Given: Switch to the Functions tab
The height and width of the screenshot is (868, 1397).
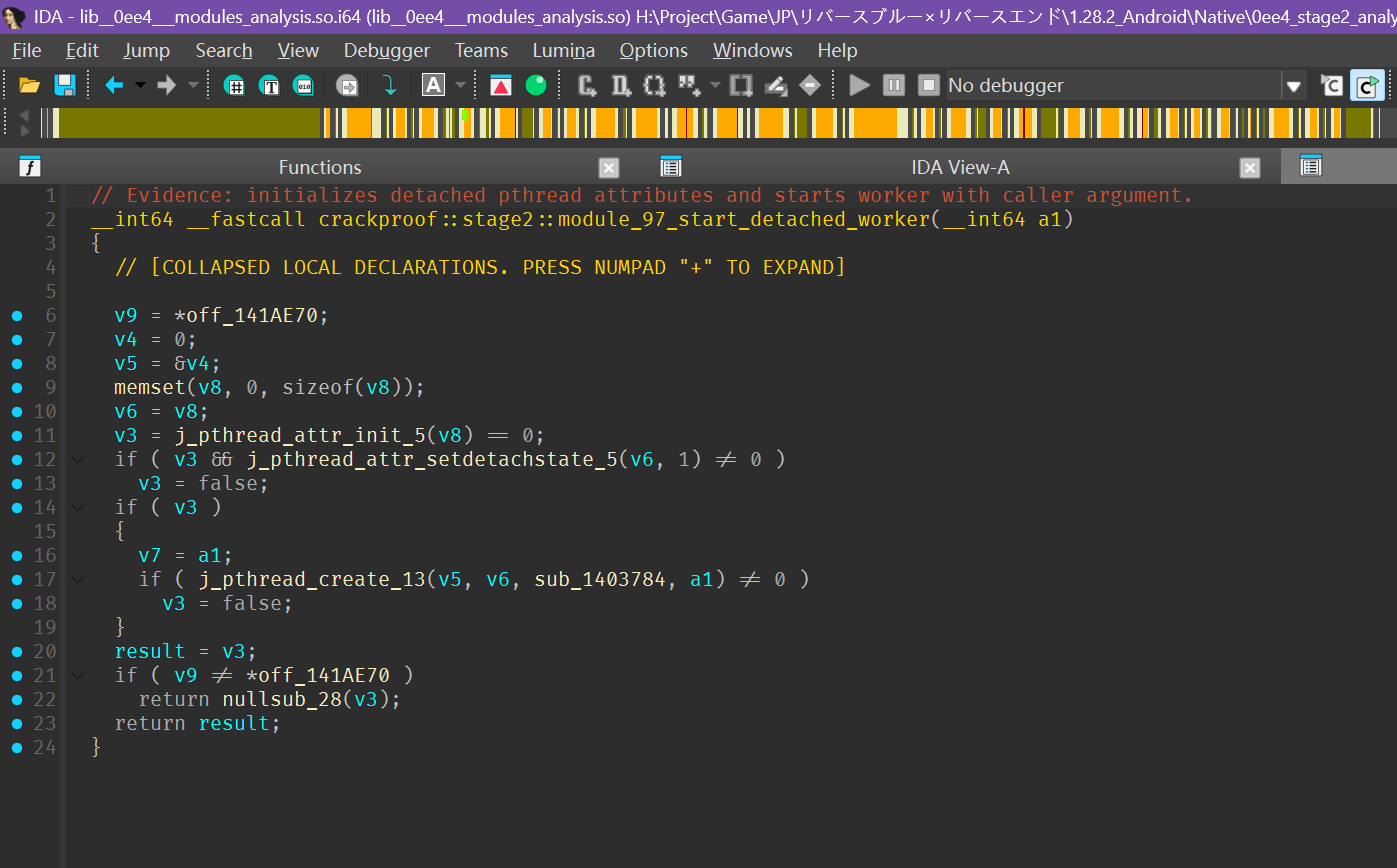Looking at the screenshot, I should pos(320,167).
